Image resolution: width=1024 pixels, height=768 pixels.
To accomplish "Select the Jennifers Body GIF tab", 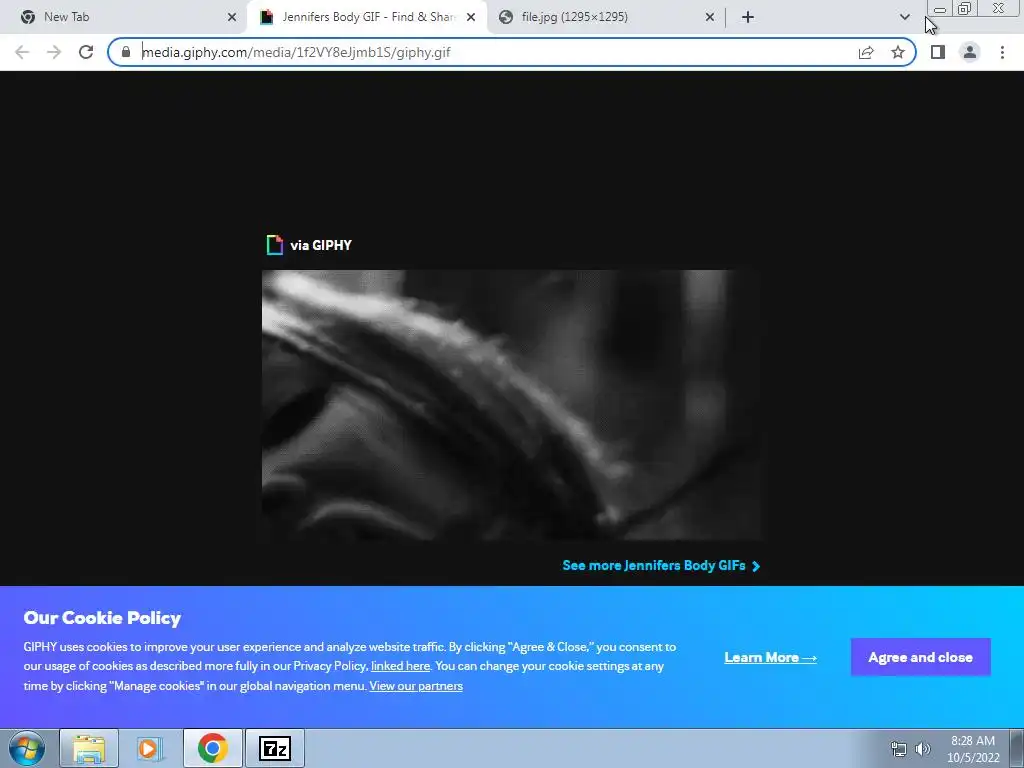I will (366, 17).
